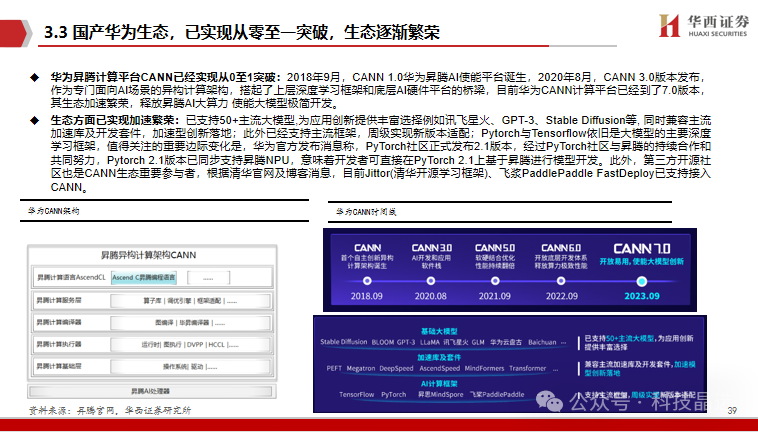Image resolution: width=758 pixels, height=432 pixels.
Task: Click "昇思MindSpore" in the framework row
Action: click(440, 394)
